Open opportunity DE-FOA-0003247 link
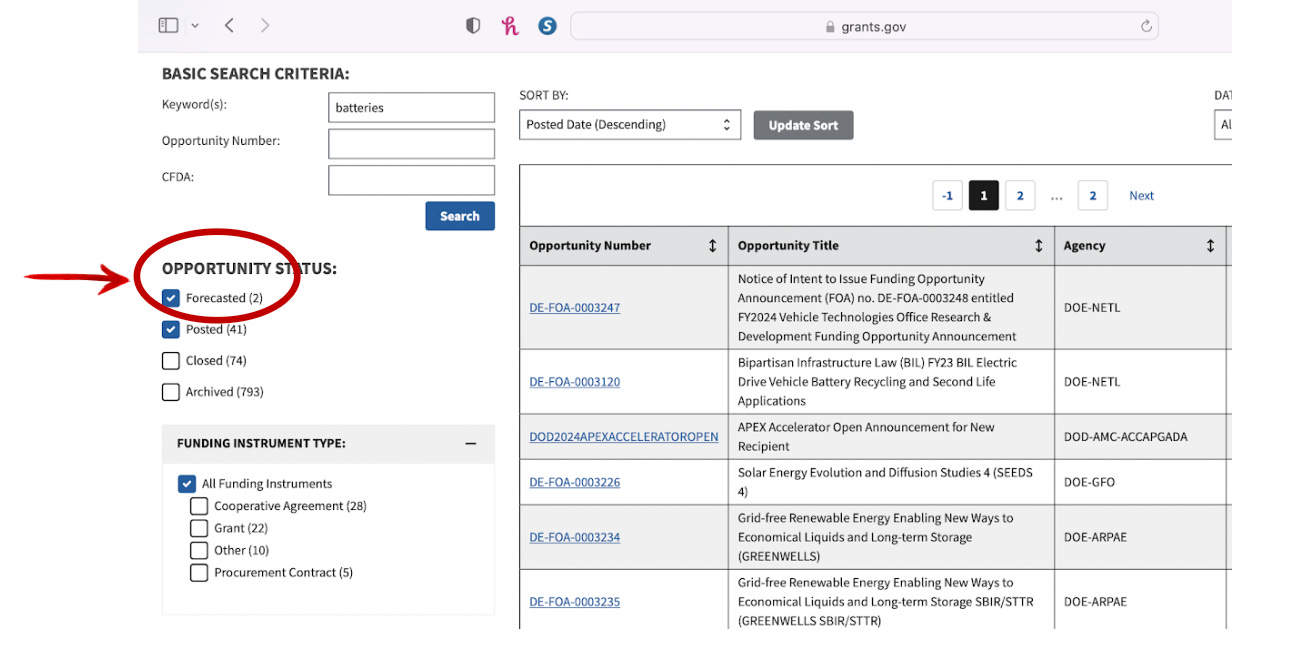Image resolution: width=1292 pixels, height=646 pixels. (575, 308)
